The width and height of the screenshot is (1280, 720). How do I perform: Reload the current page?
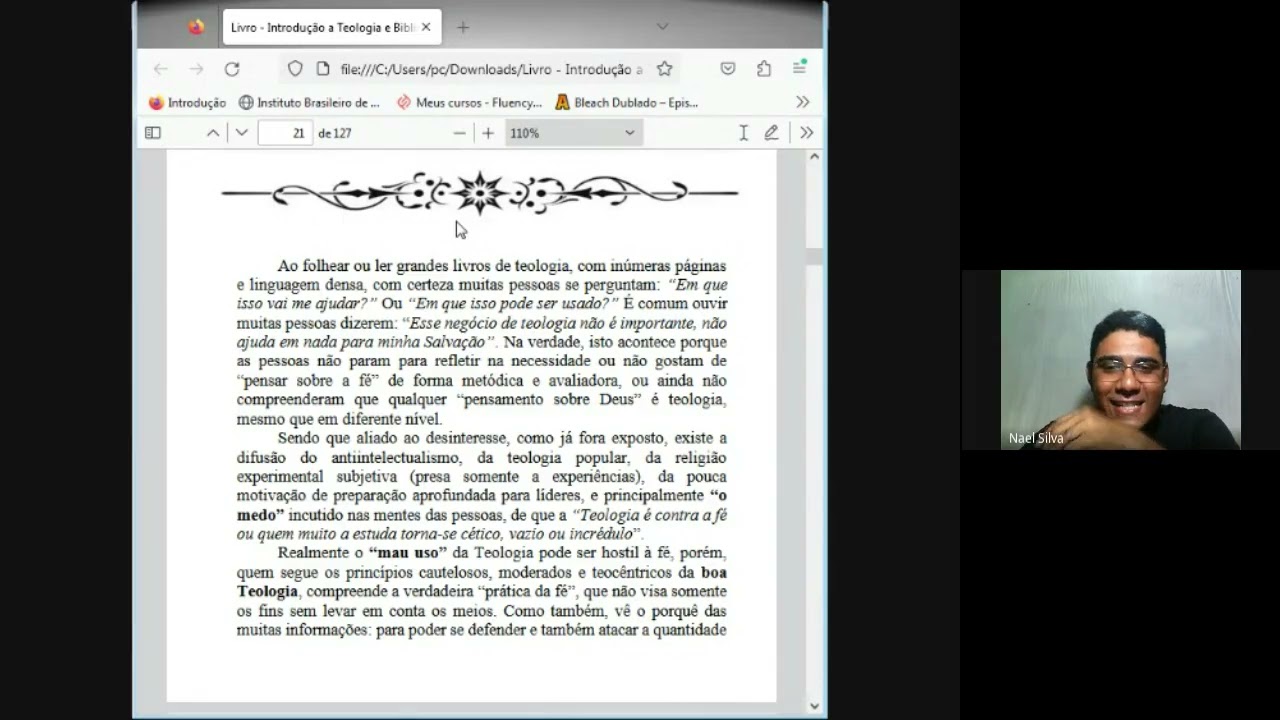232,69
